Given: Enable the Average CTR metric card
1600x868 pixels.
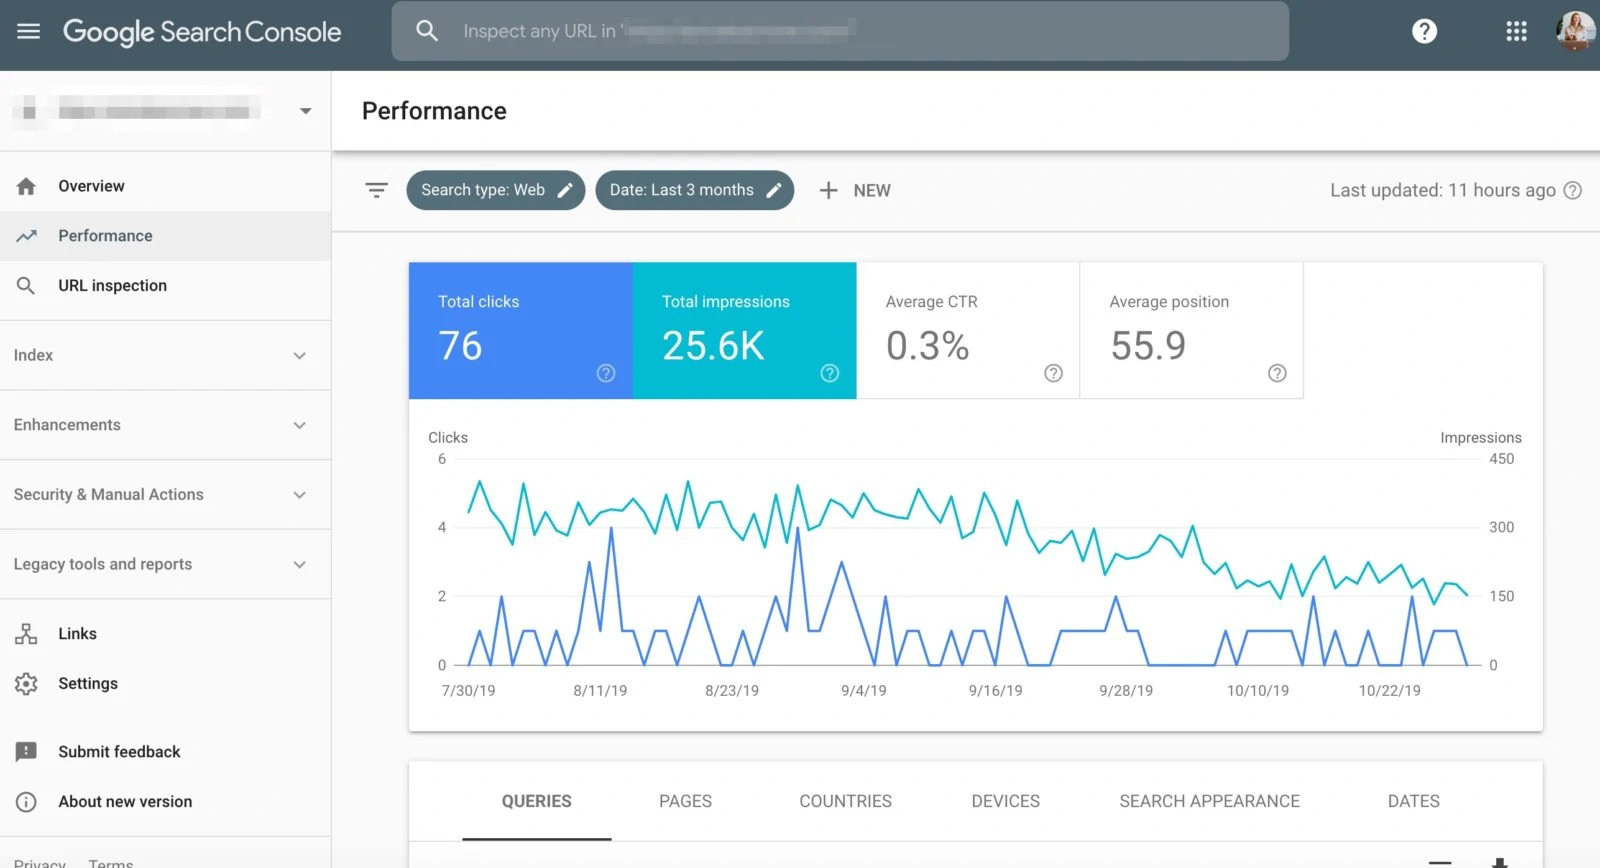Looking at the screenshot, I should click(x=967, y=330).
